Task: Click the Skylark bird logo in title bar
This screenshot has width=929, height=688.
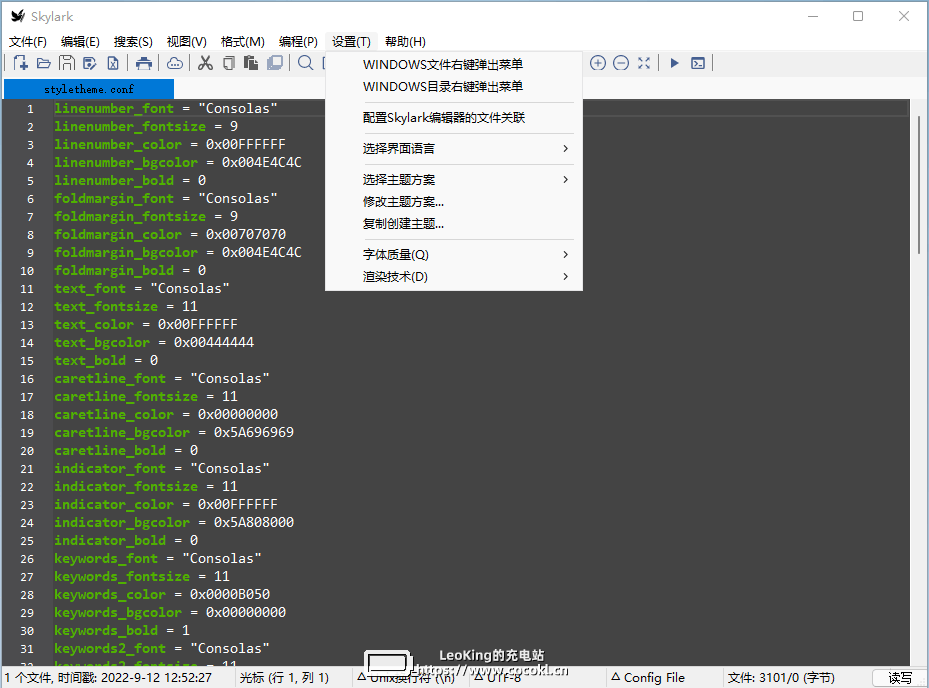Action: click(18, 16)
